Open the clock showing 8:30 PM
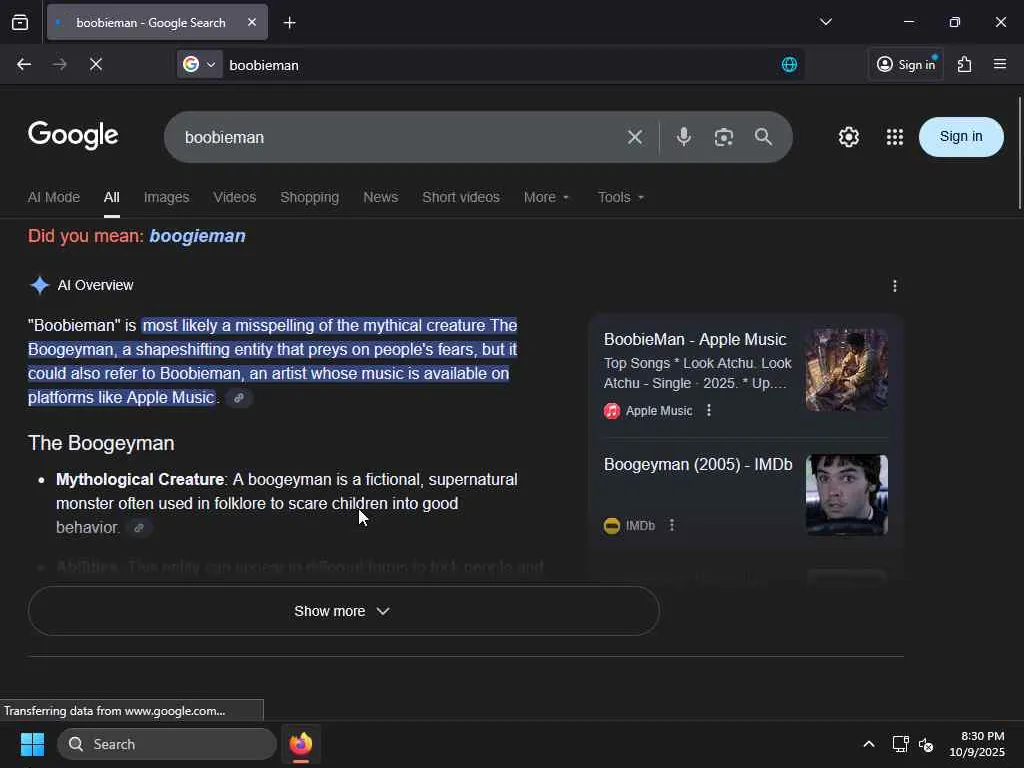Image resolution: width=1024 pixels, height=768 pixels. pyautogui.click(x=977, y=744)
